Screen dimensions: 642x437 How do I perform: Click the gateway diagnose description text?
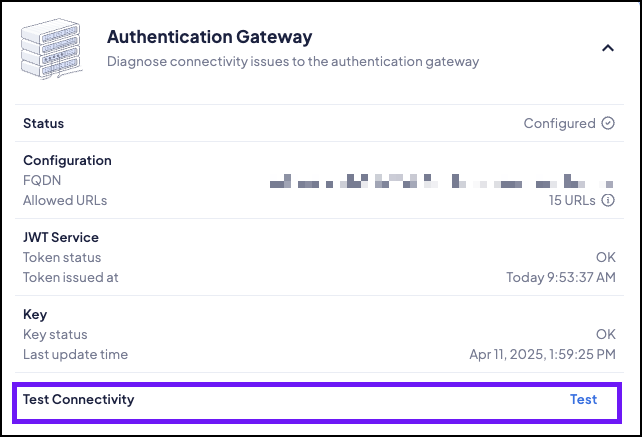[x=293, y=61]
